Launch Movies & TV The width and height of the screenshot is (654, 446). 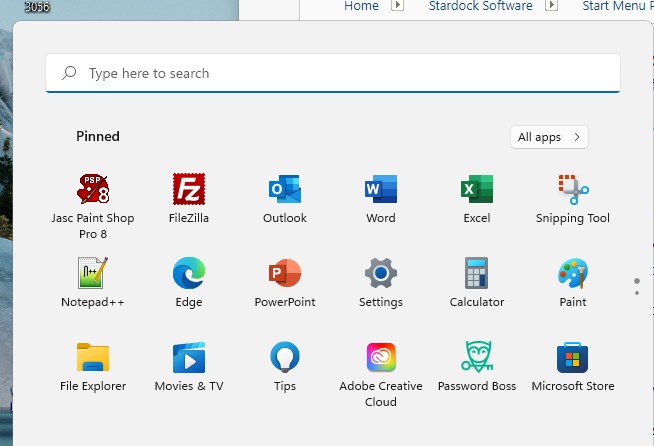tap(189, 366)
